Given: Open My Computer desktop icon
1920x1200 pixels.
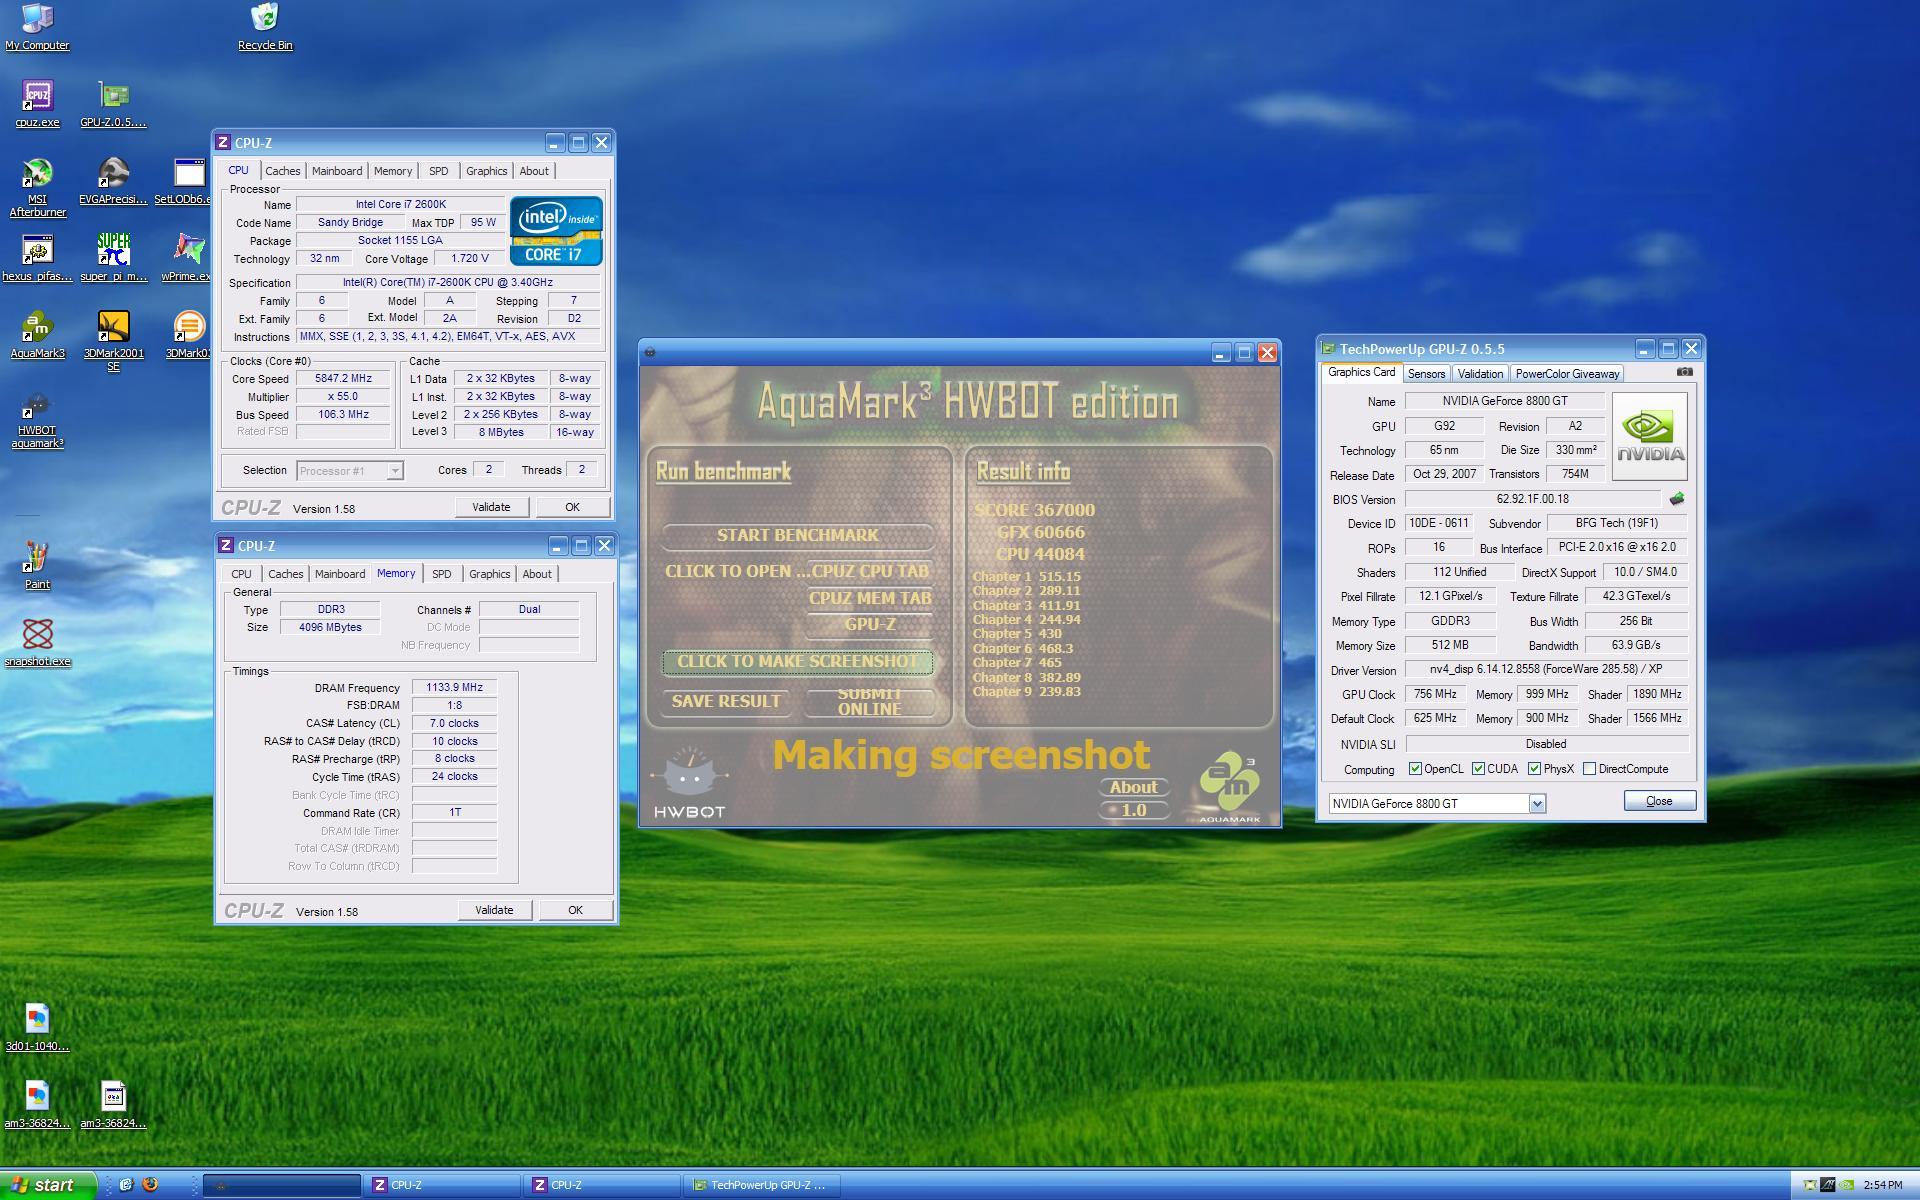Looking at the screenshot, I should [x=37, y=27].
